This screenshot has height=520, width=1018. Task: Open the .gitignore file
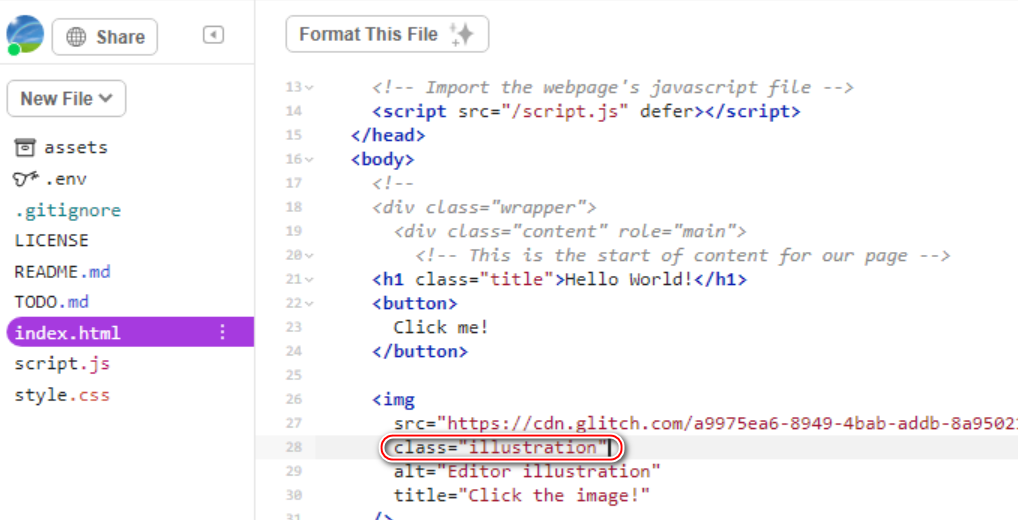pyautogui.click(x=68, y=210)
